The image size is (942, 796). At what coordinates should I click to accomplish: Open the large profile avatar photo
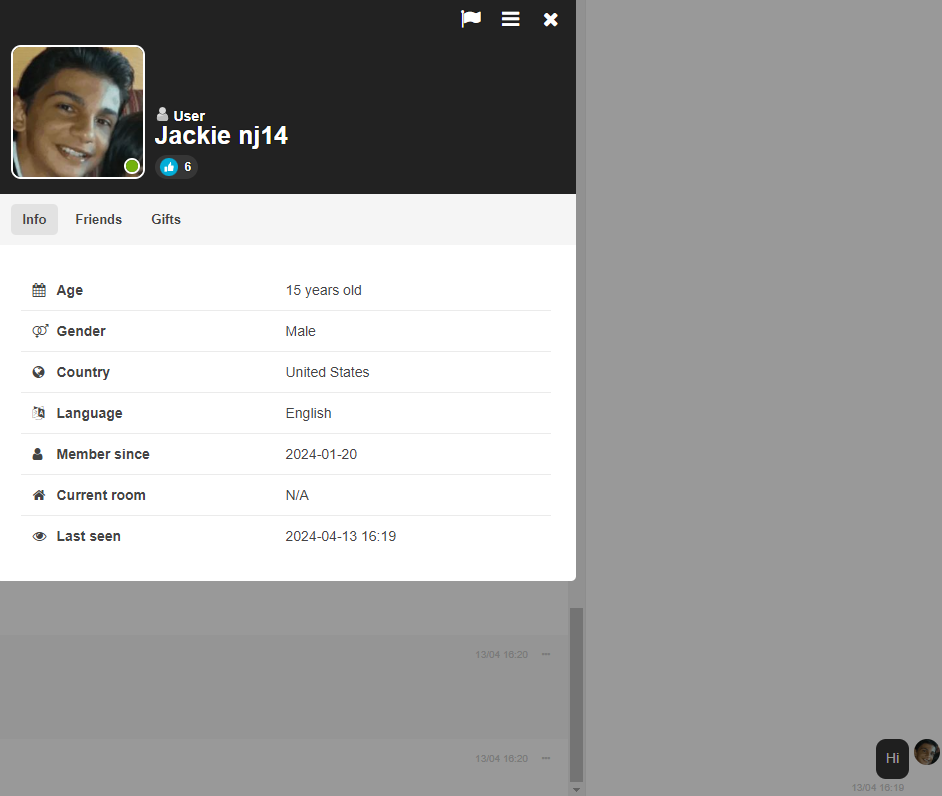[x=77, y=111]
